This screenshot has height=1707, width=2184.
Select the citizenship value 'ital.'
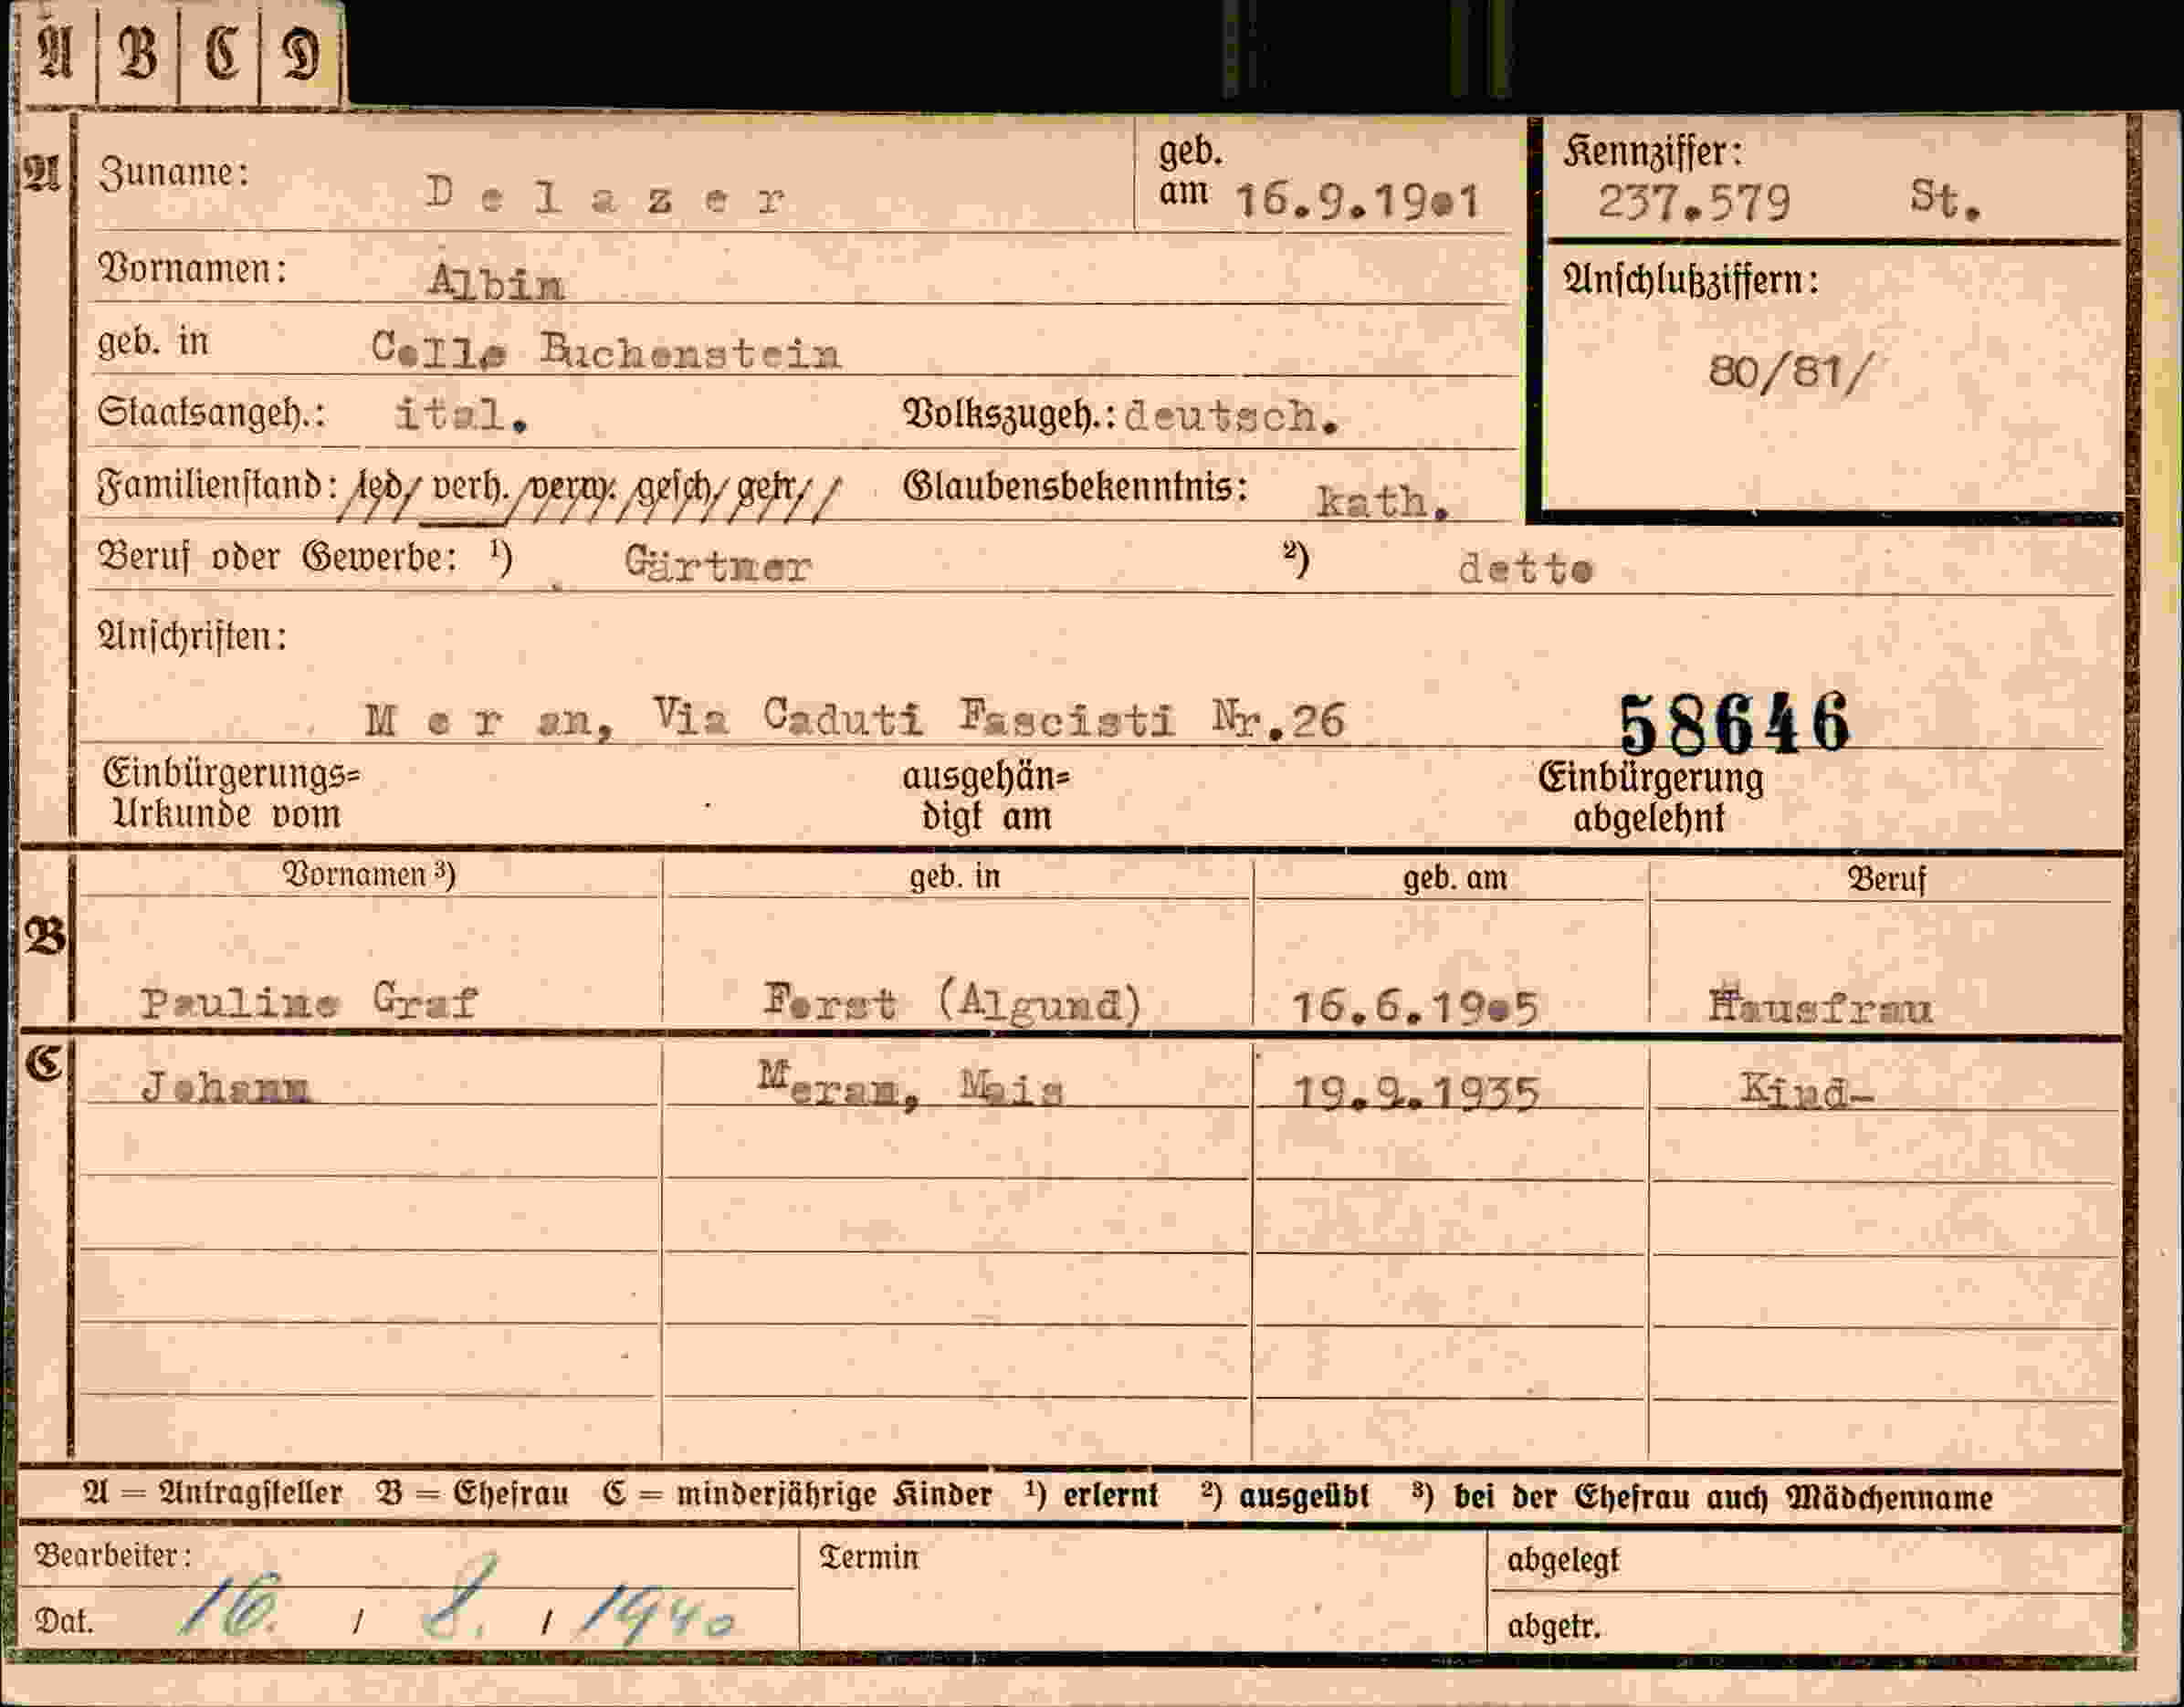click(x=461, y=414)
